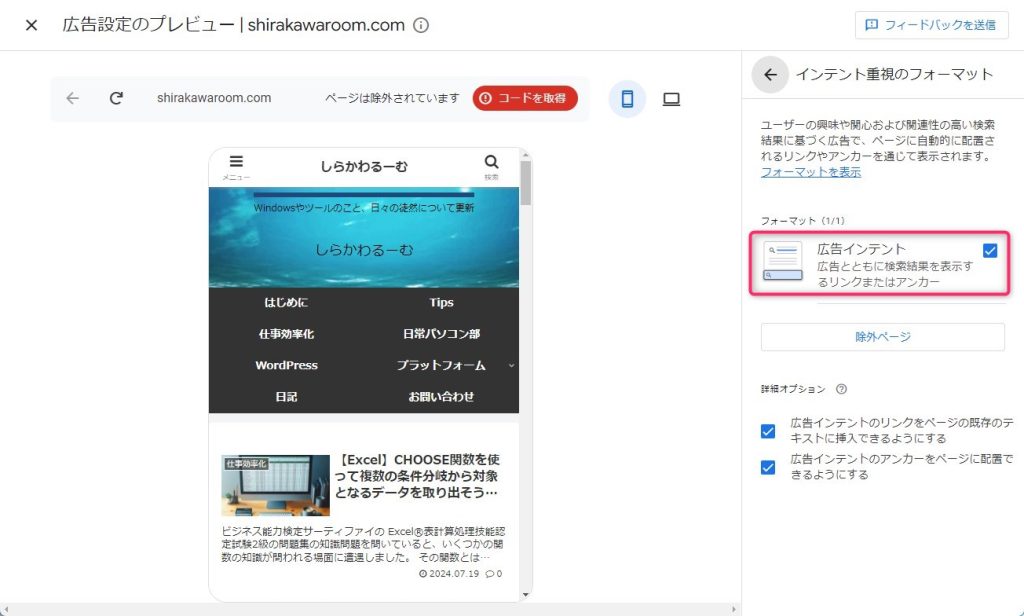Screen dimensions: 1024x616
Task: Go back from intent format panel
Action: click(770, 74)
